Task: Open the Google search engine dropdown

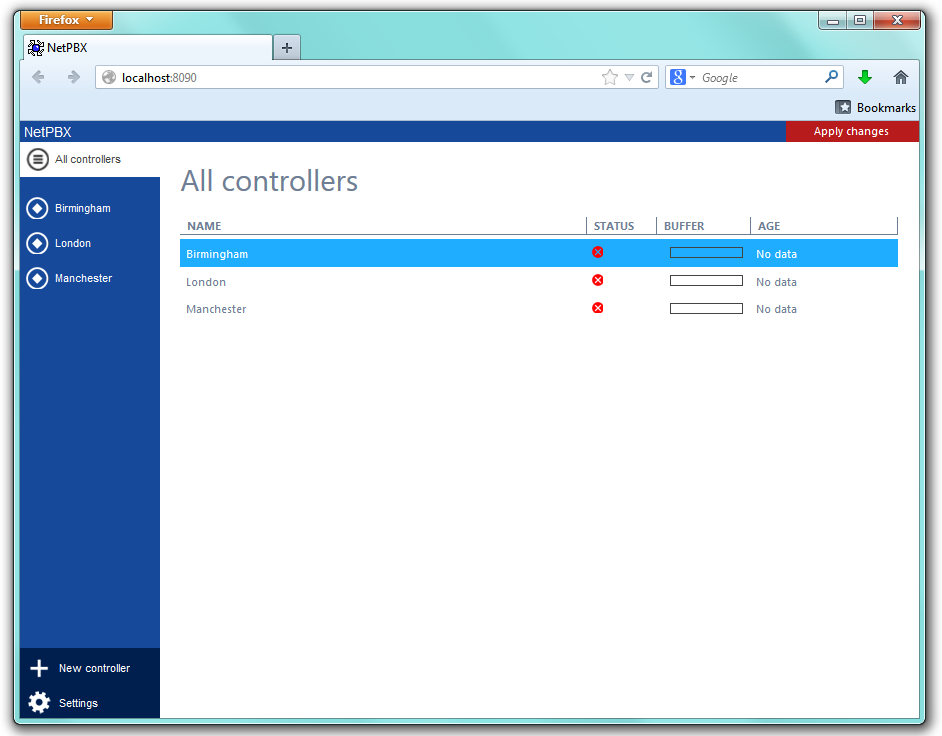Action: click(682, 77)
